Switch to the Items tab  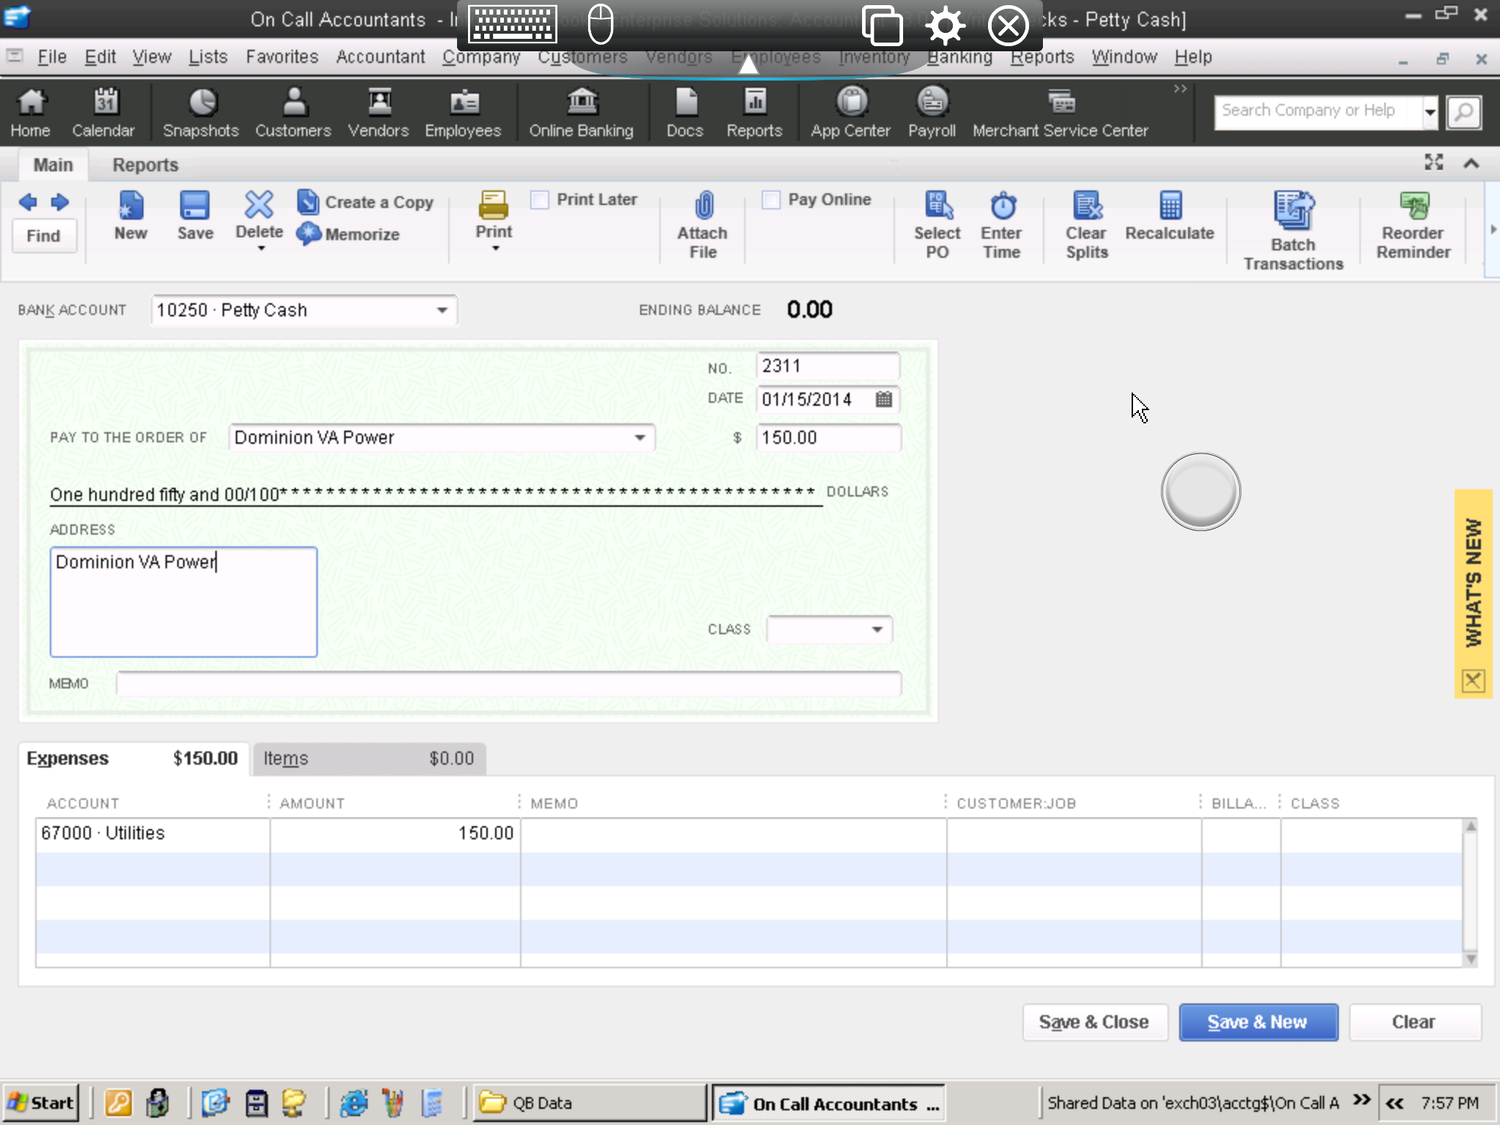click(x=369, y=759)
